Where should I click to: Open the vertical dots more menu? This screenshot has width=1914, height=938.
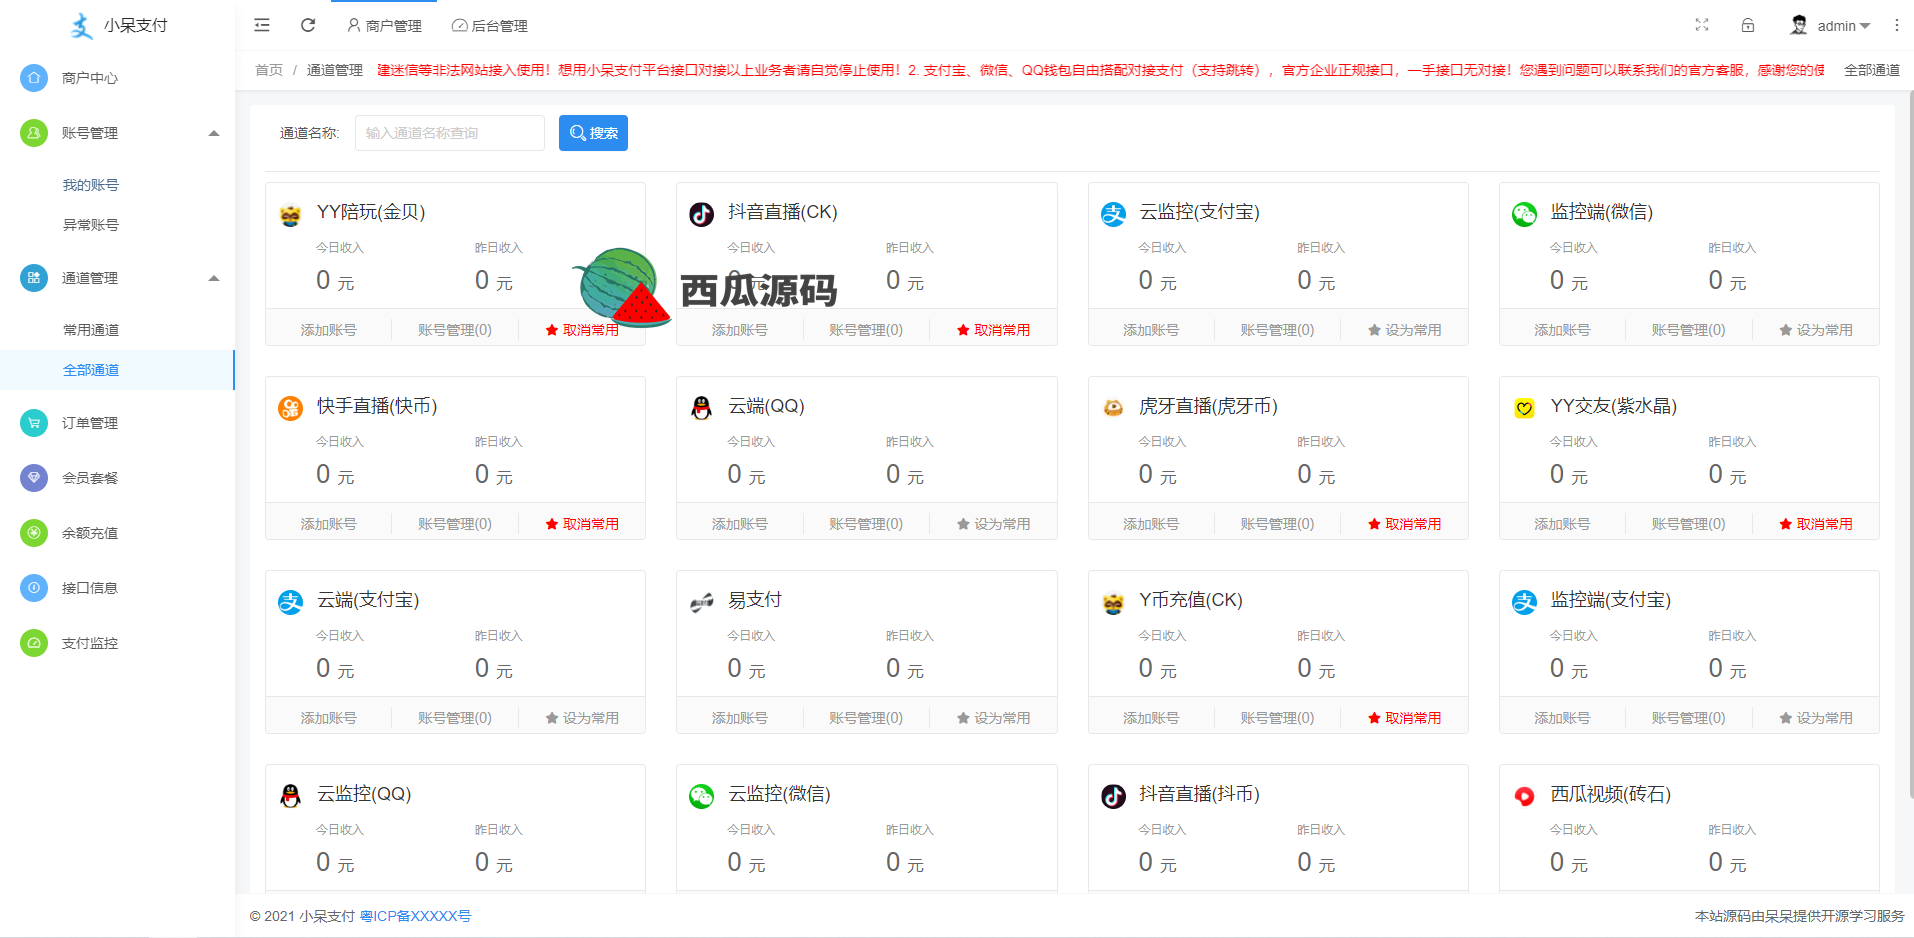point(1897,25)
